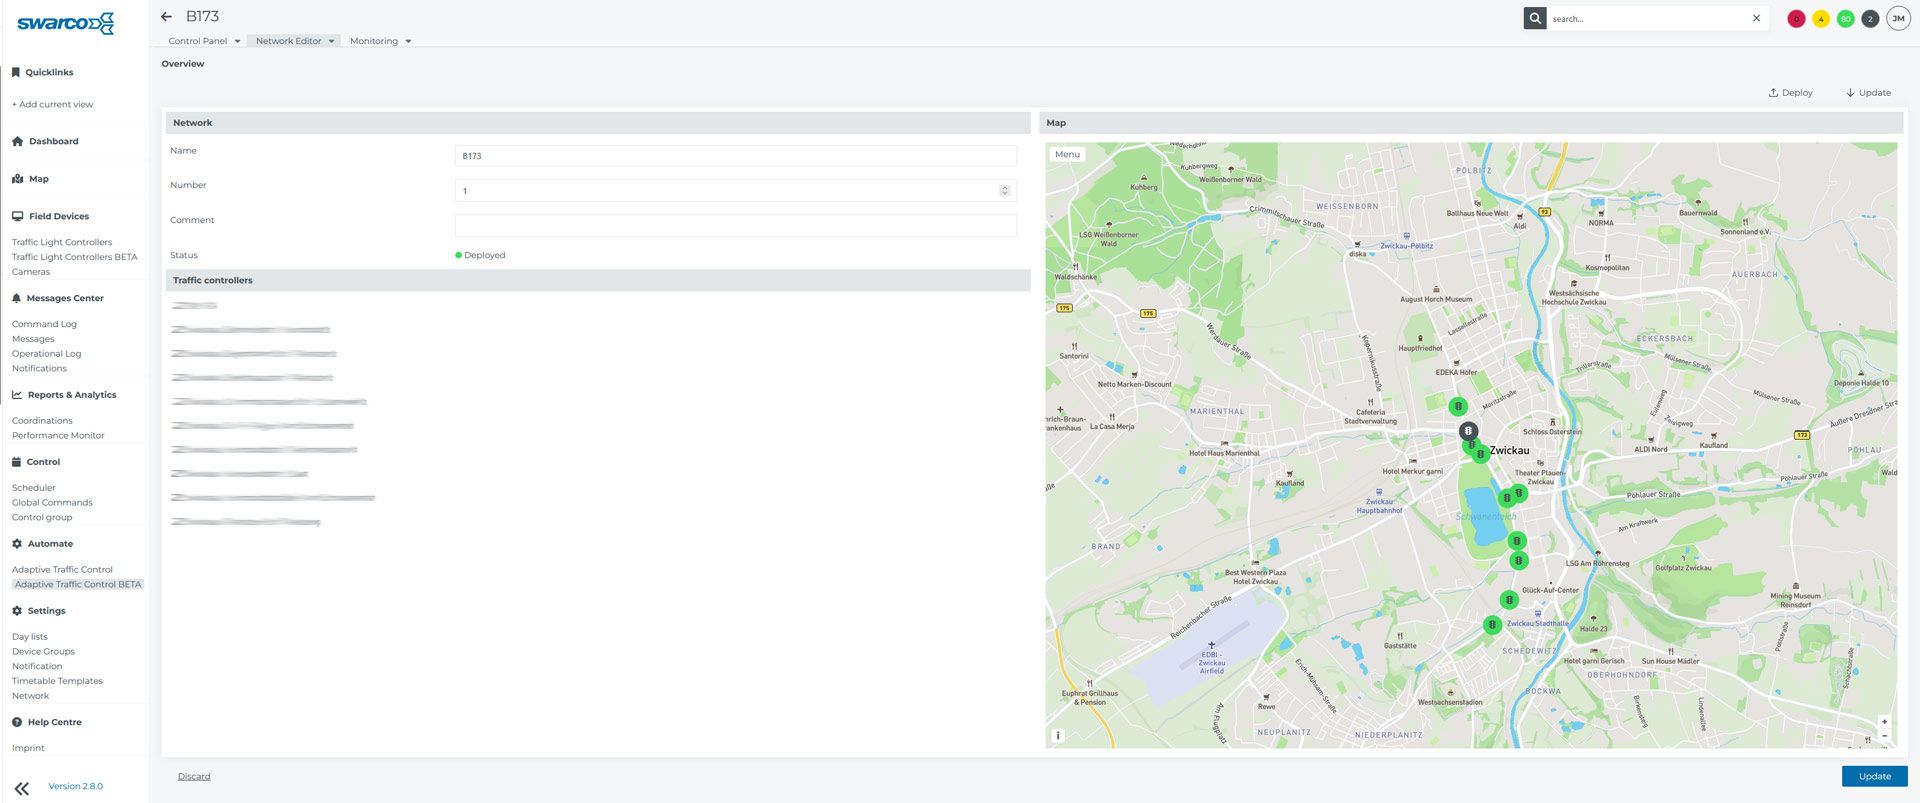Screen dimensions: 1920x803
Task: Open the JM user profile avatar
Action: [x=1898, y=19]
